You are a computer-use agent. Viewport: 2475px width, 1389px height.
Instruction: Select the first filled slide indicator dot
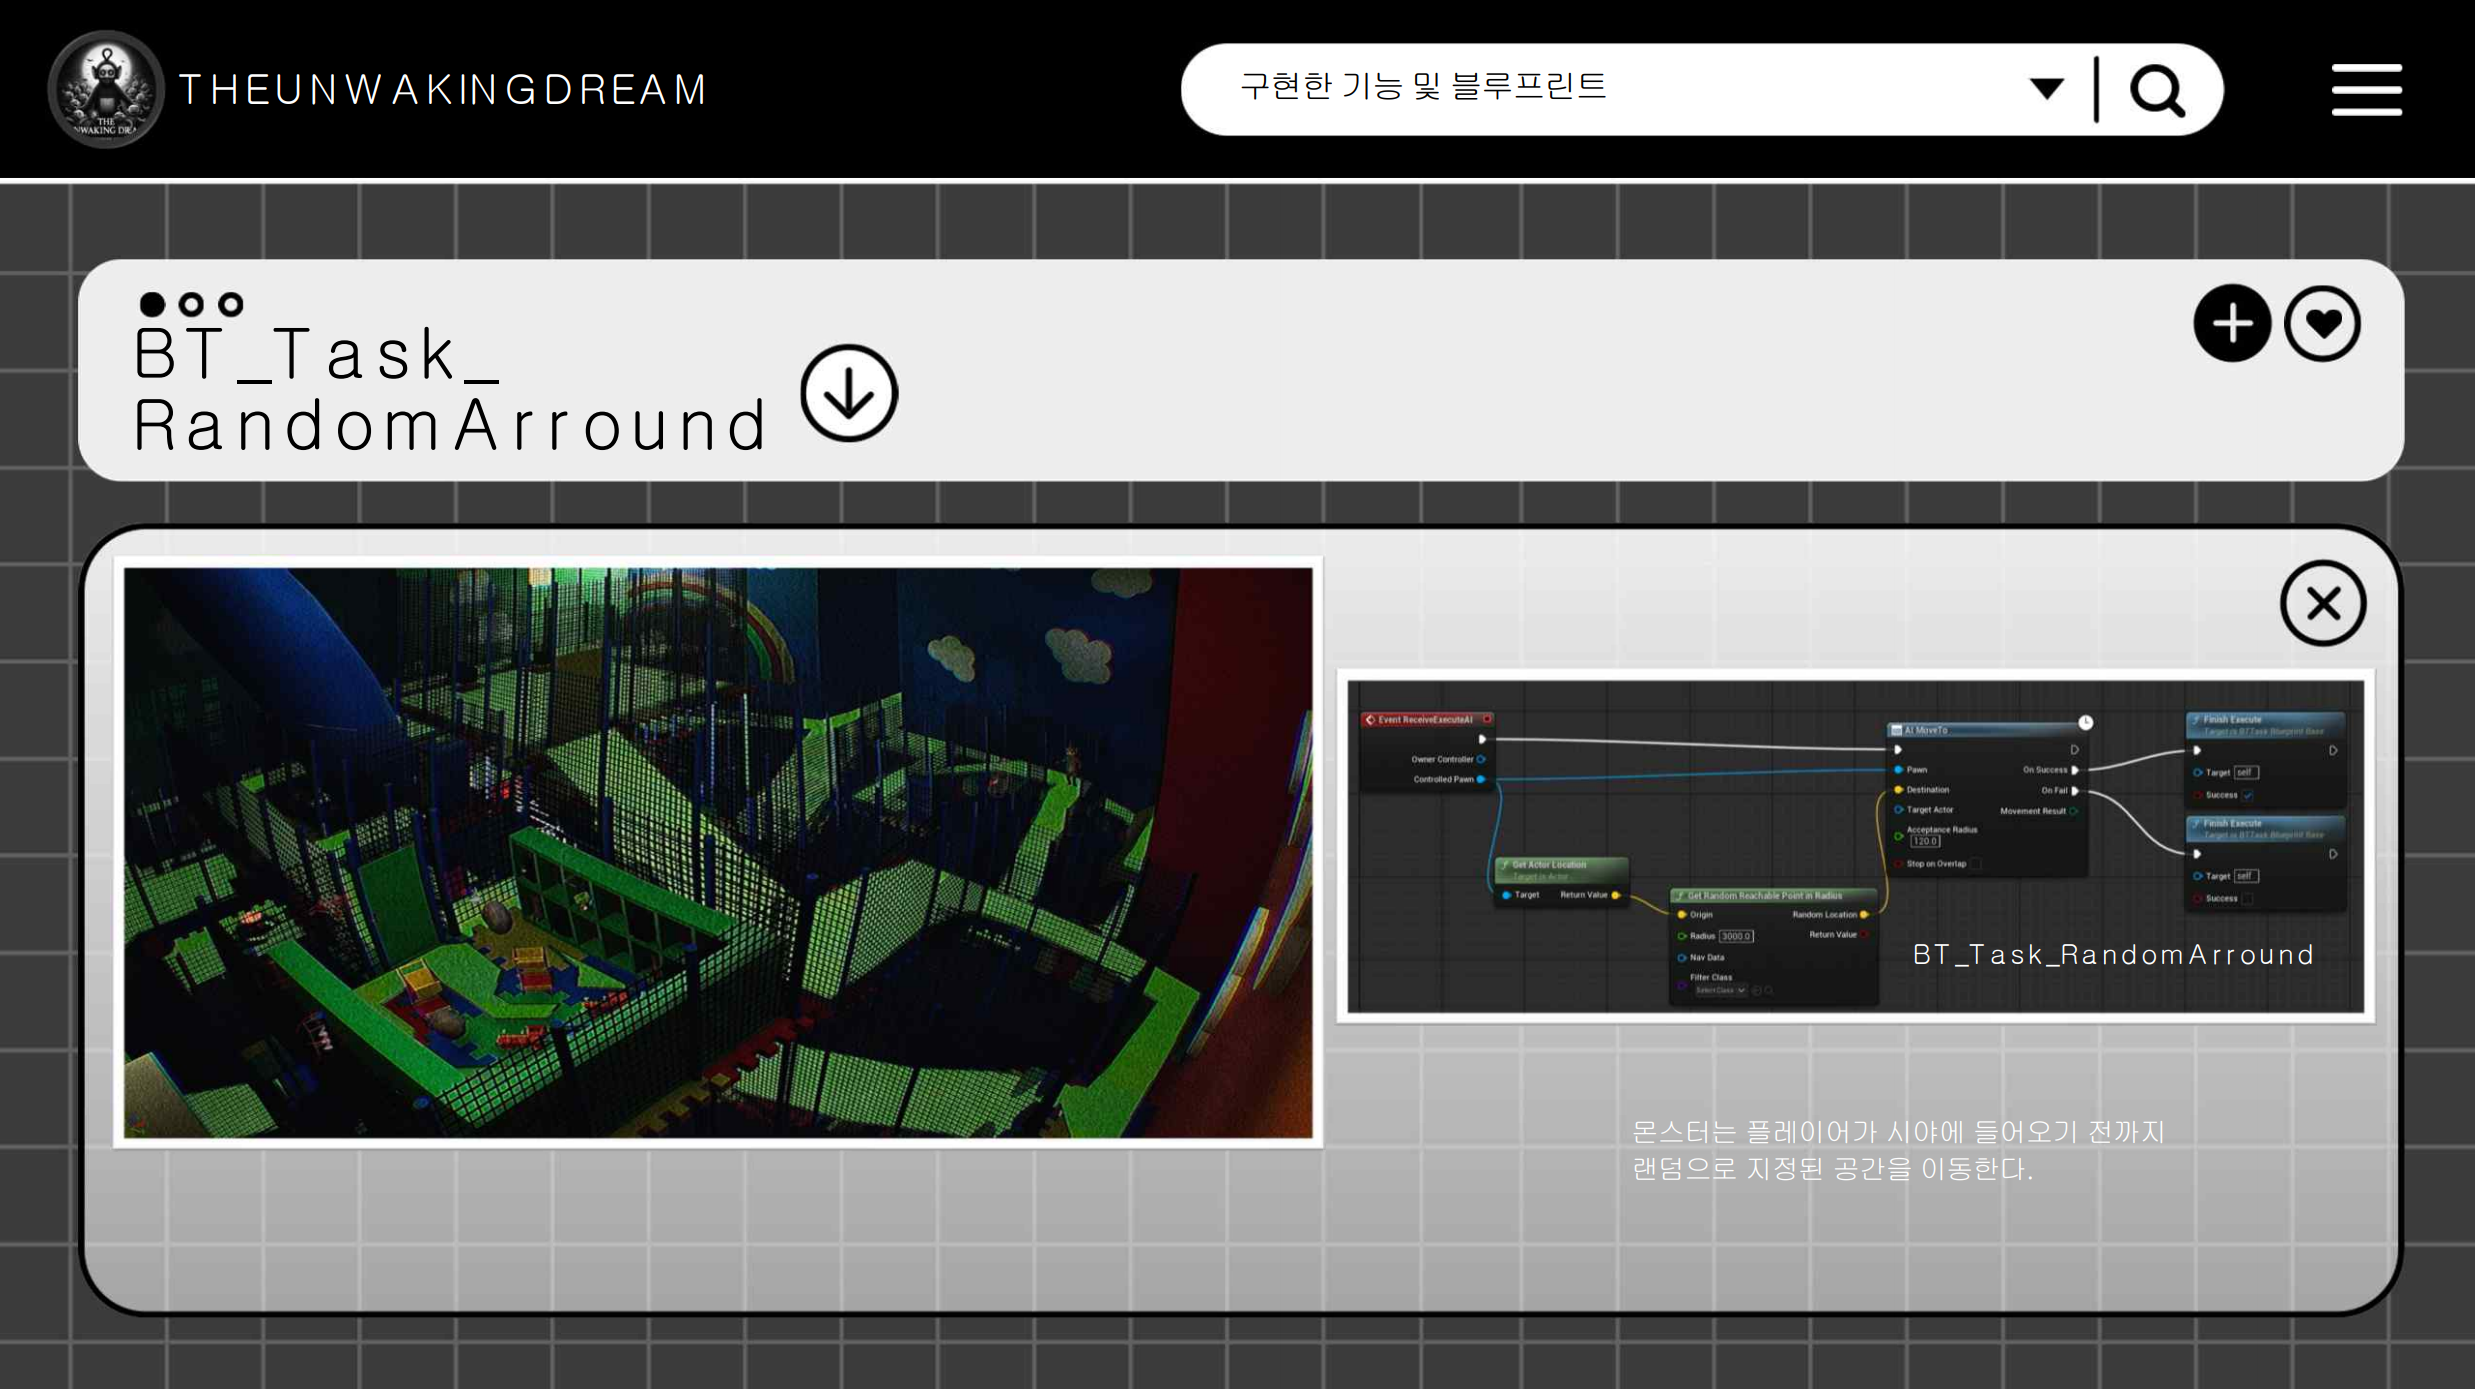click(x=152, y=304)
